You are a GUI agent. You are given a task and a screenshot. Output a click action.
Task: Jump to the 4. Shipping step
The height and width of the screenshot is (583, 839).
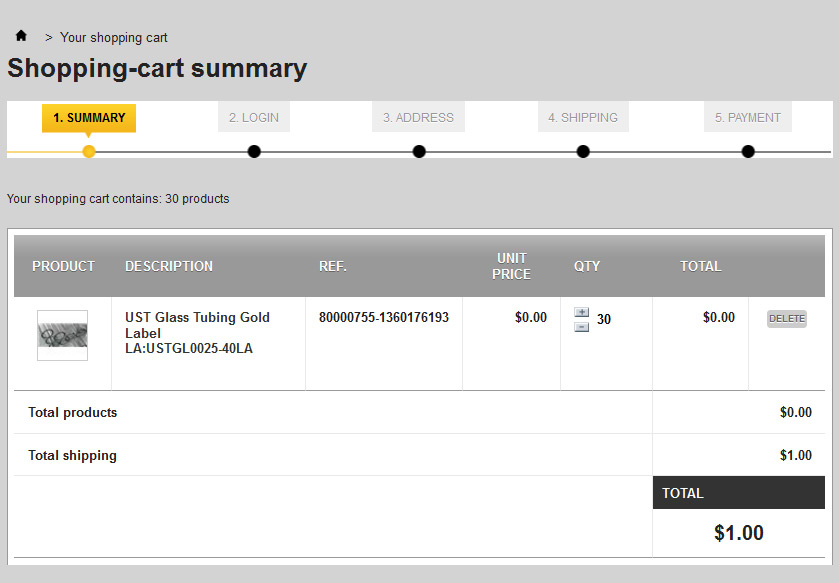tap(583, 118)
